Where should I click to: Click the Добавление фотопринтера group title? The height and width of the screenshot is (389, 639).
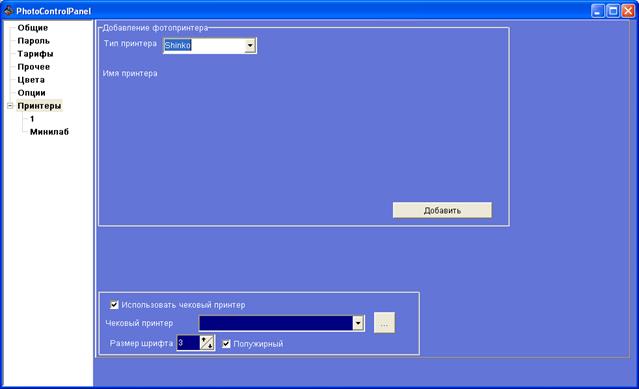(x=155, y=28)
